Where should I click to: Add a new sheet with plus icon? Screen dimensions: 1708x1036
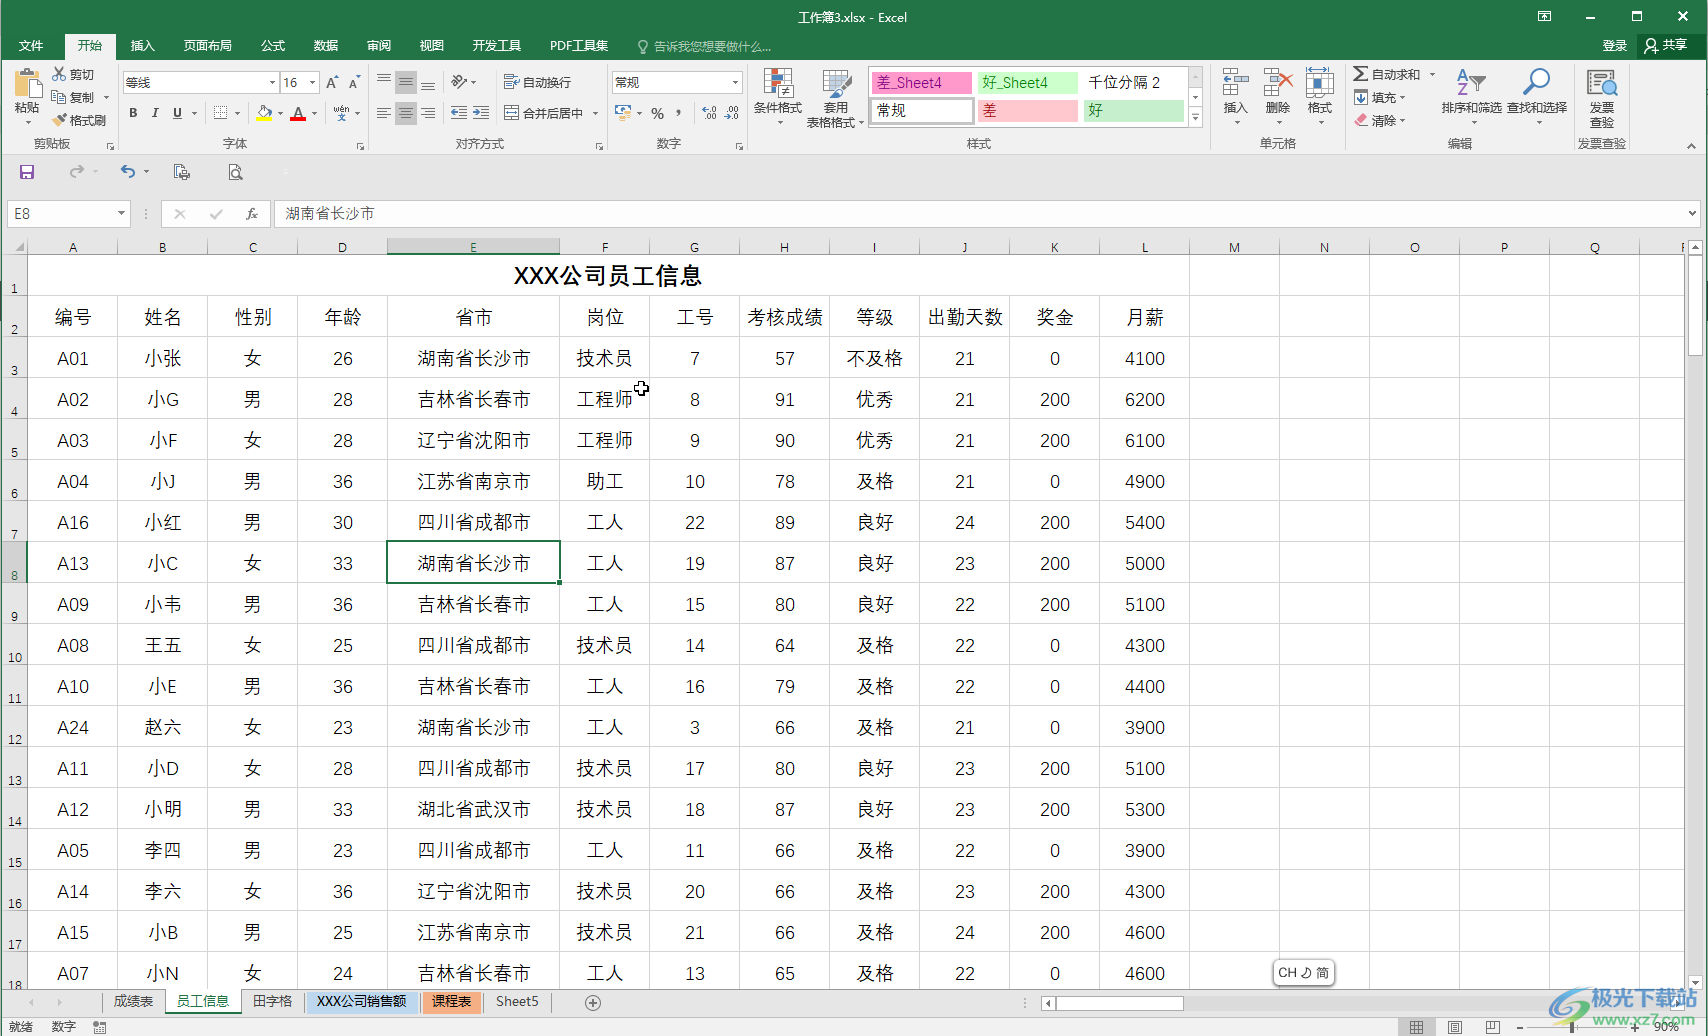point(593,1002)
